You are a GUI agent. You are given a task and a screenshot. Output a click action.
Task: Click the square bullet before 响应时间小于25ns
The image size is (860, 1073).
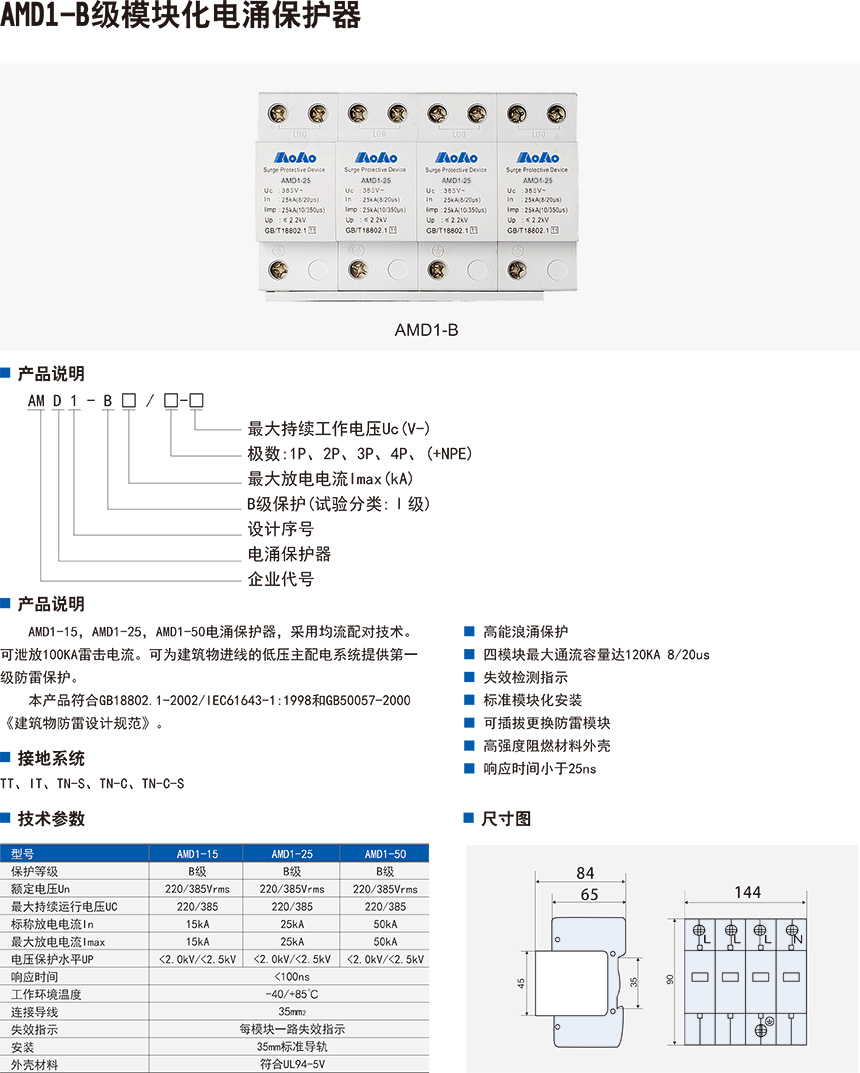pos(470,769)
